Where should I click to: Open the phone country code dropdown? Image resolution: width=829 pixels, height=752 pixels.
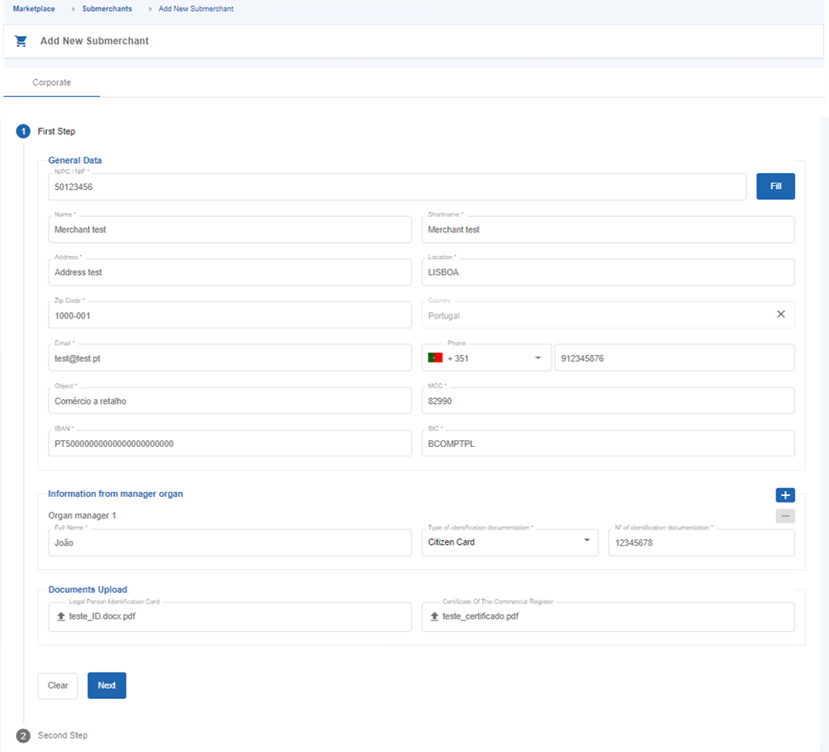[537, 358]
